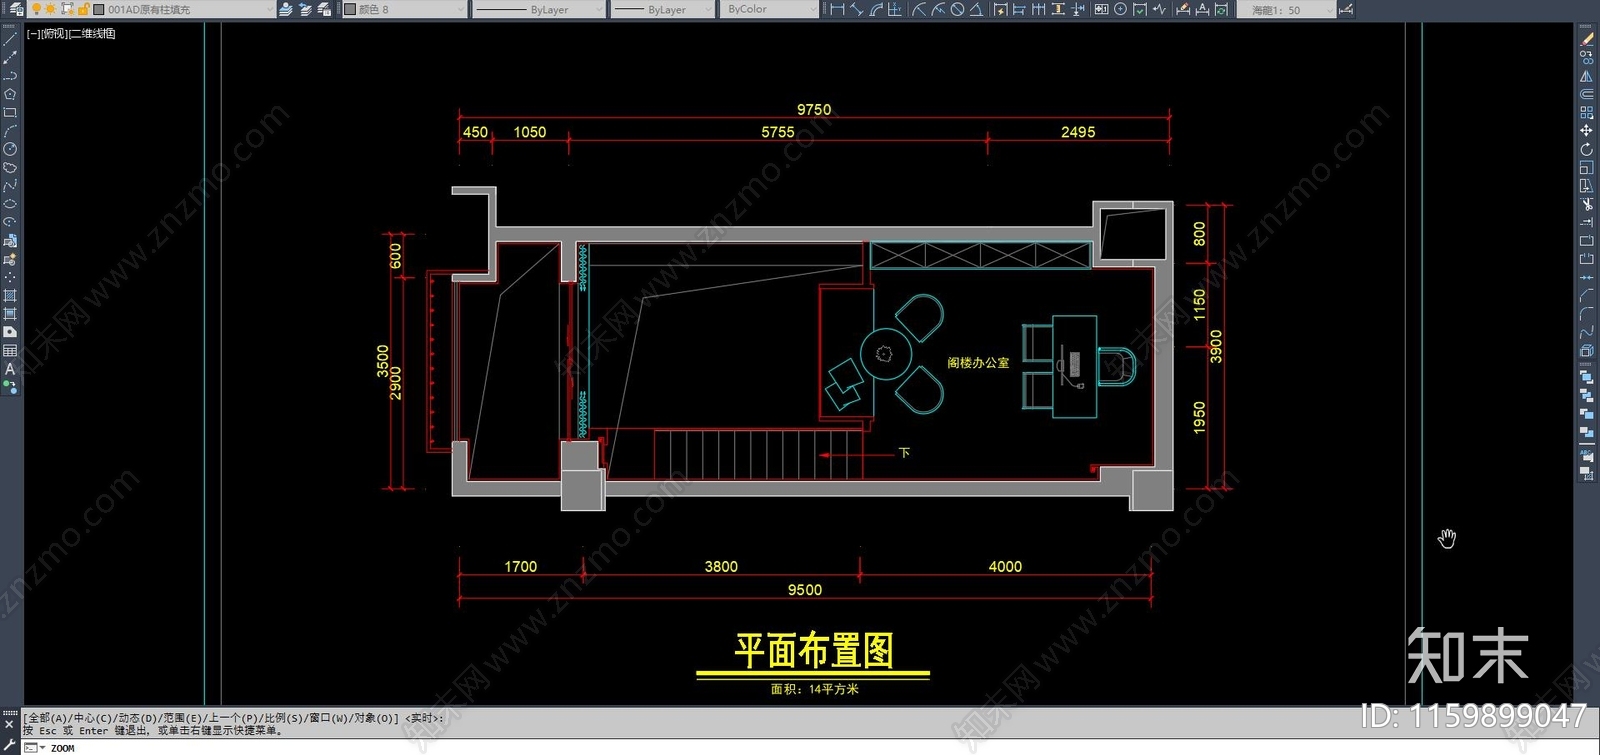
Task: Click the 下 stair direction label
Action: [904, 453]
